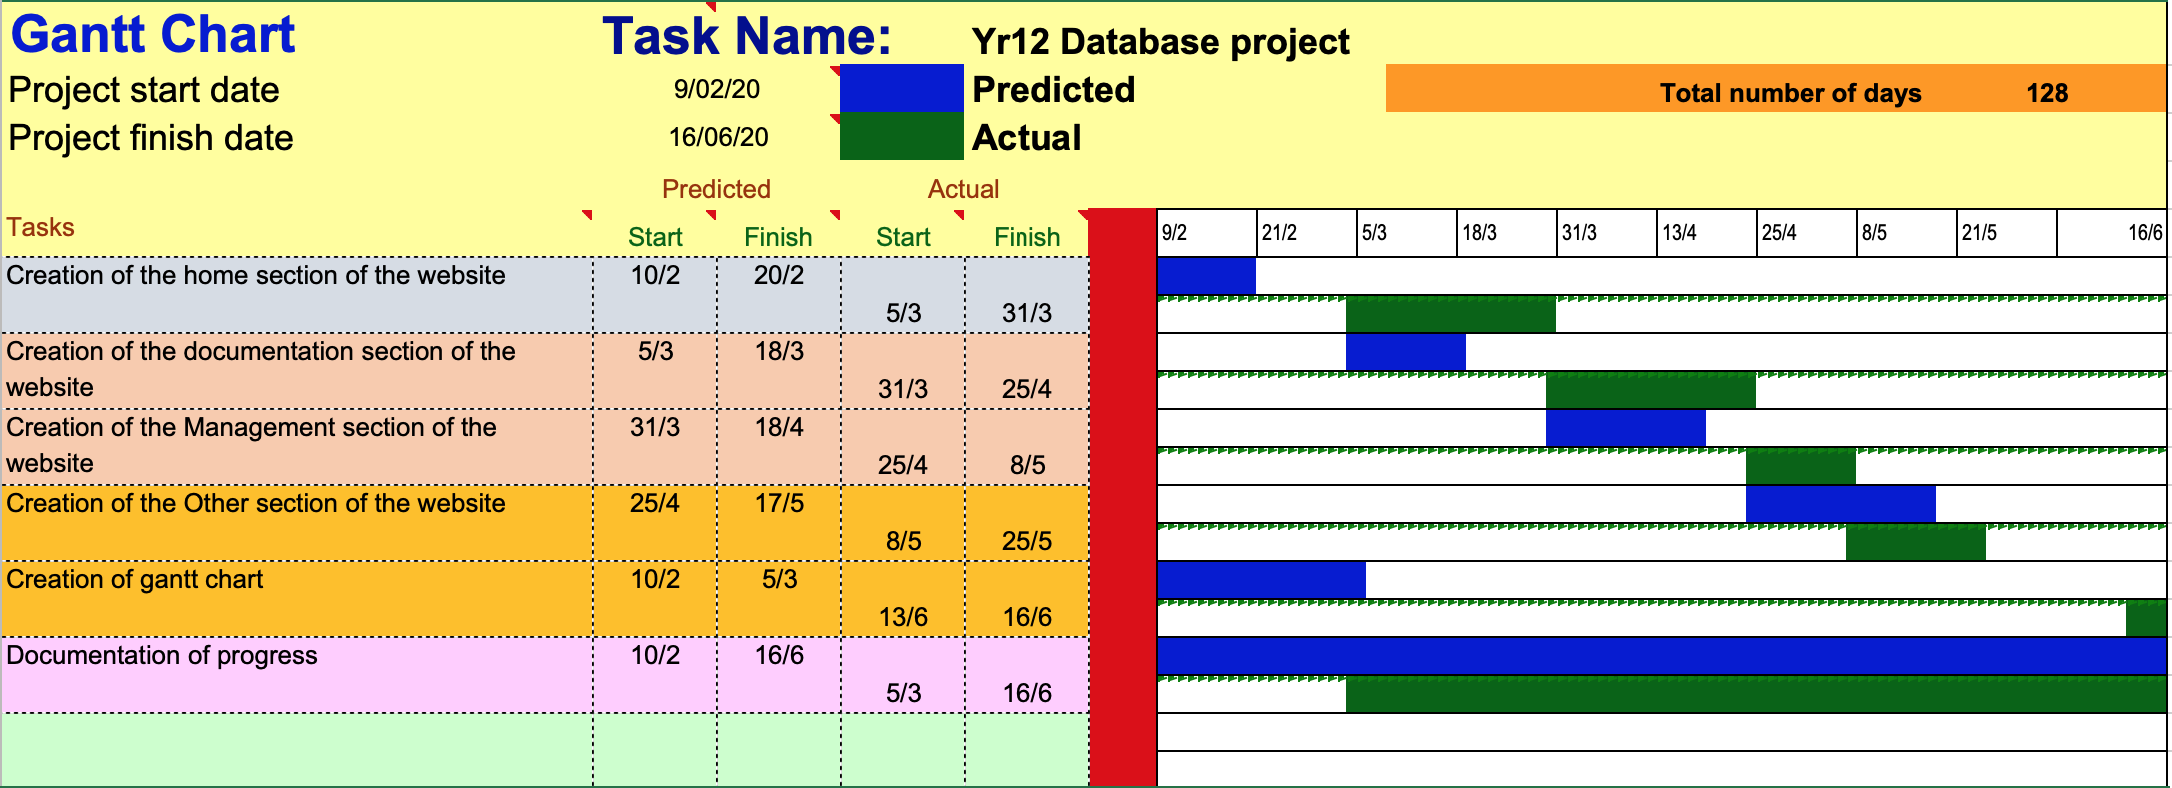Click home section actual finish 31/3
The image size is (2172, 788).
[x=1027, y=313]
